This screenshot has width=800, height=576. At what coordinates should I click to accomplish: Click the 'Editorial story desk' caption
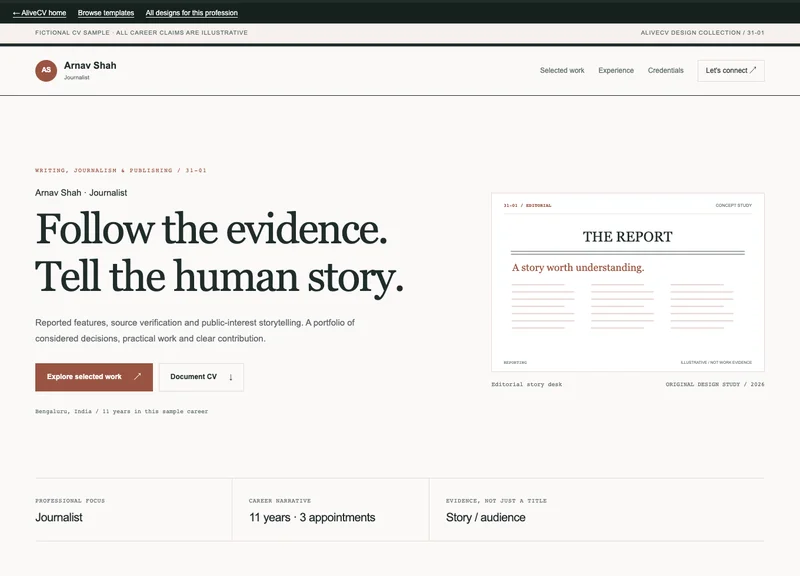pyautogui.click(x=527, y=384)
